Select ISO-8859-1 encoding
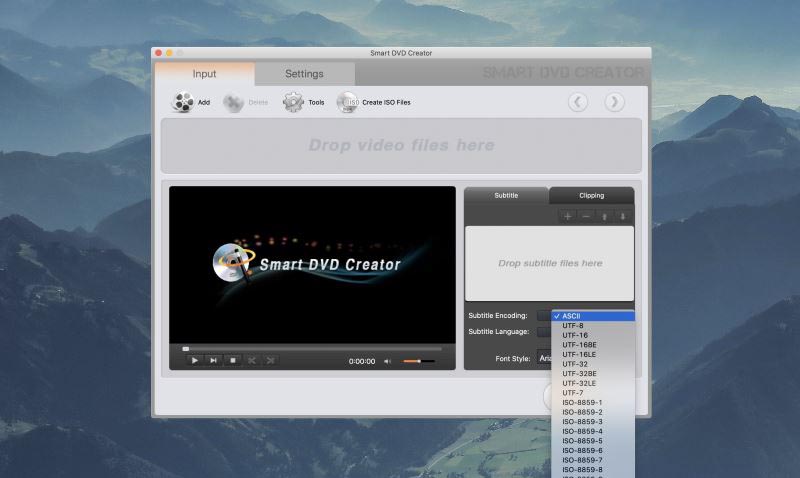The height and width of the screenshot is (478, 800). (593, 402)
